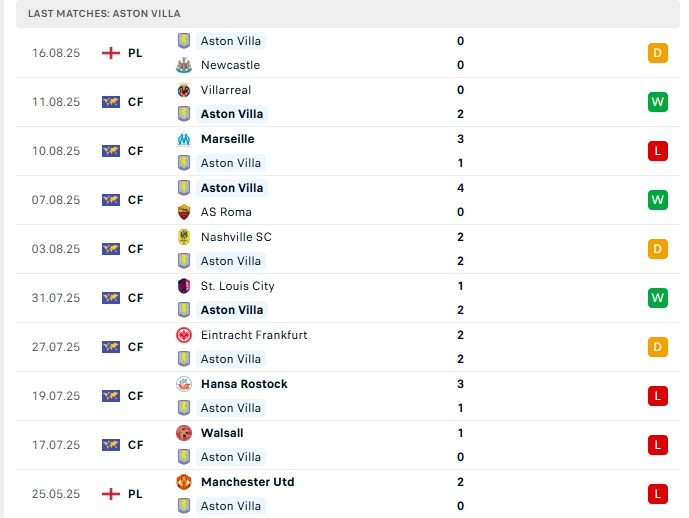The height and width of the screenshot is (518, 689).
Task: Click the Villarreal club crest icon
Action: 184,90
